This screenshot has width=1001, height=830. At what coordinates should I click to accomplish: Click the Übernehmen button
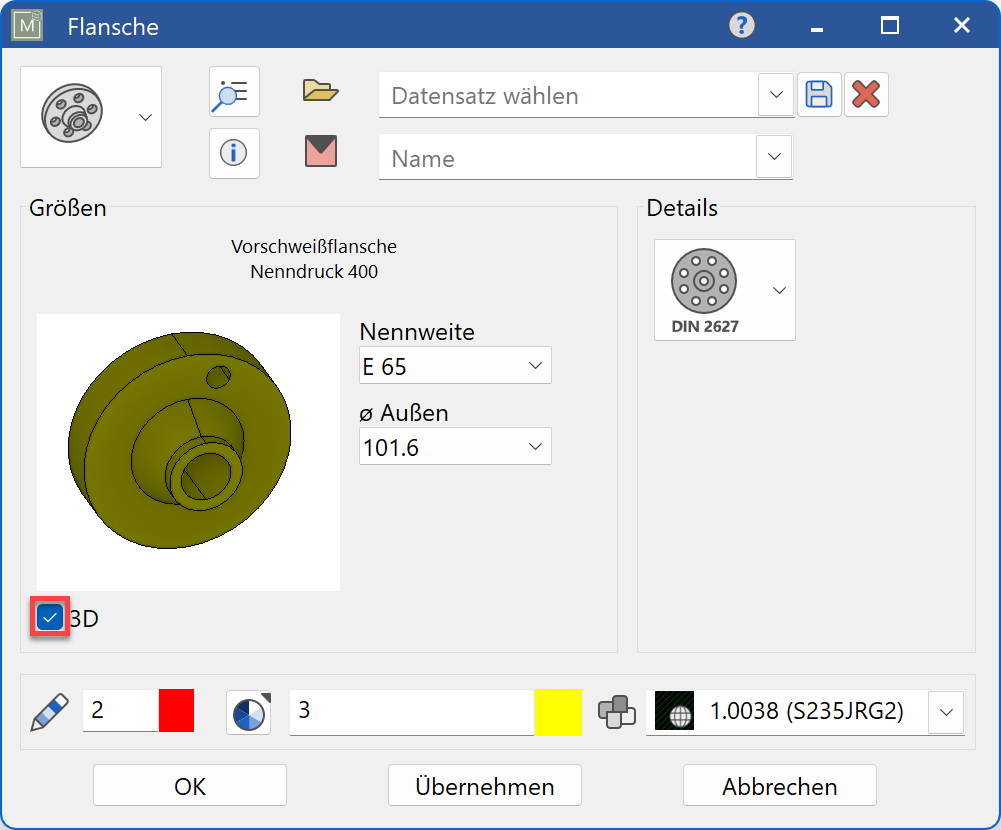[485, 786]
